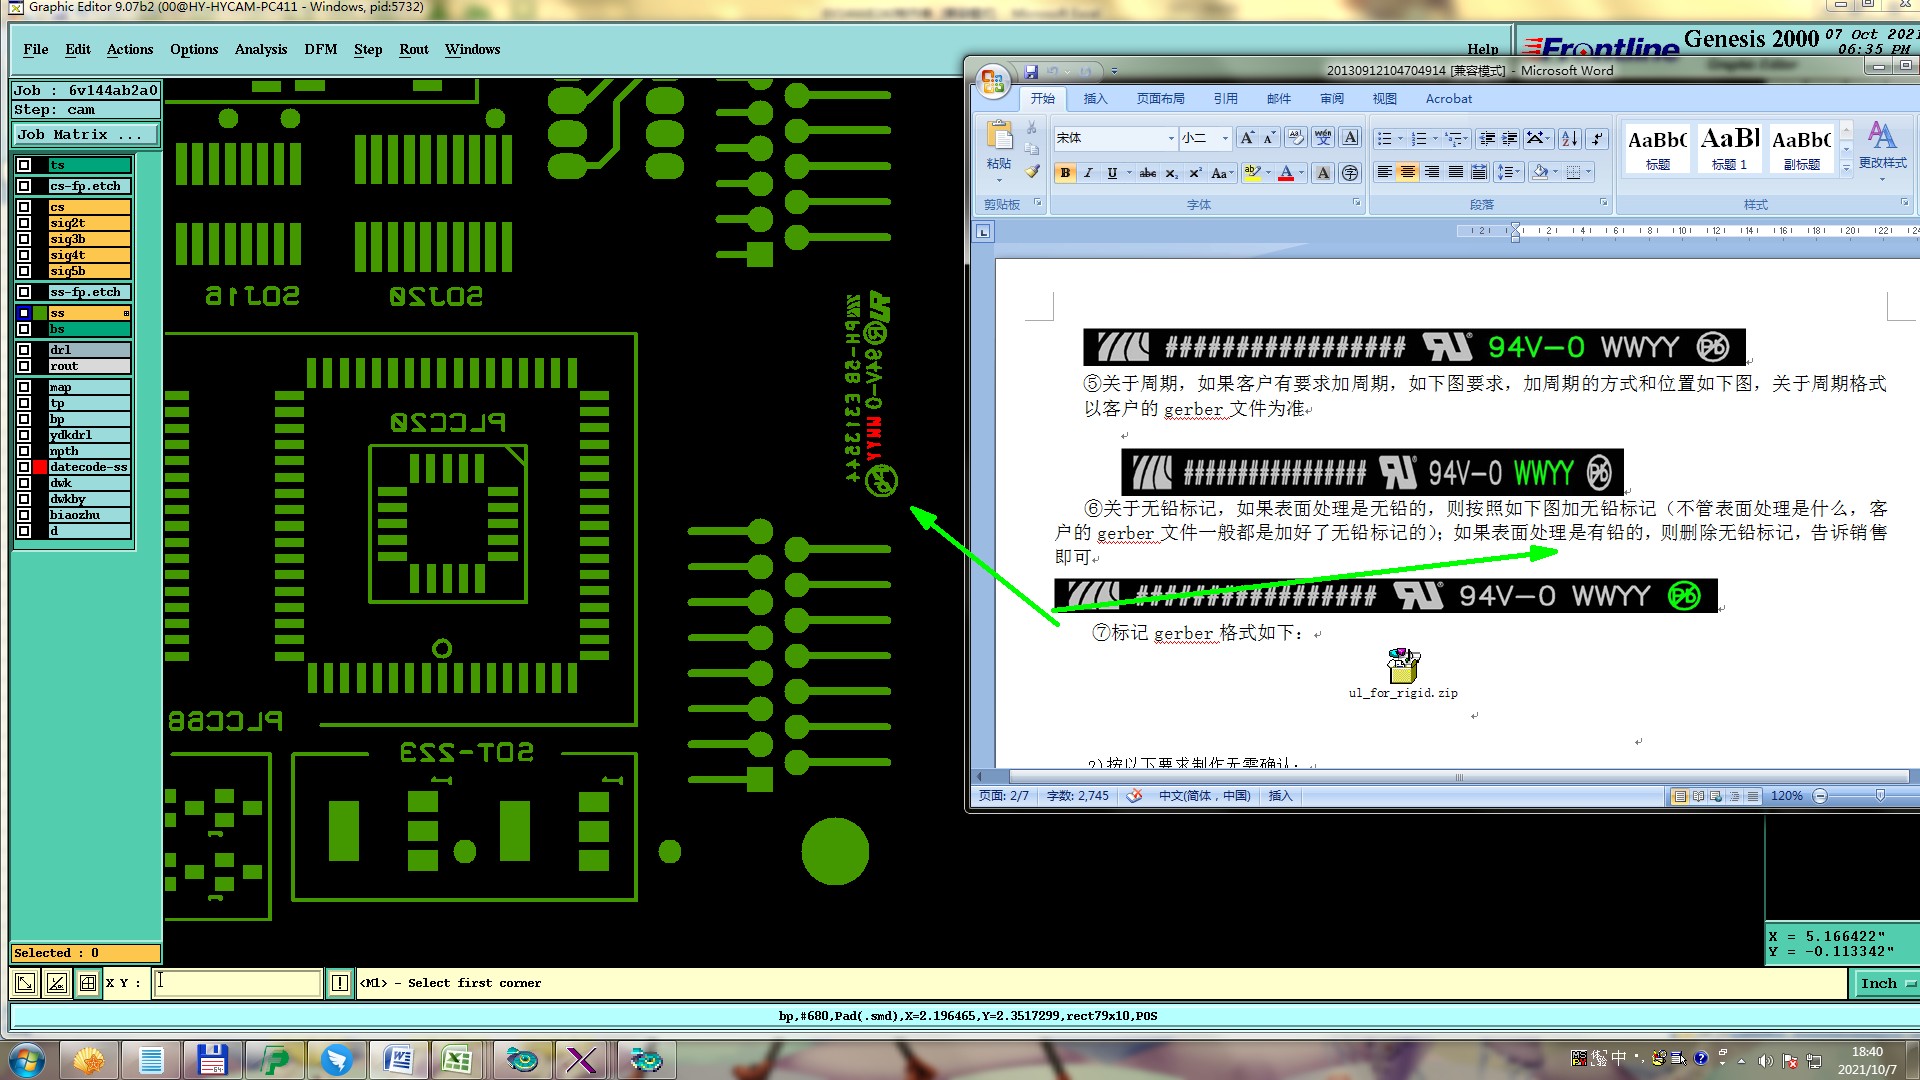The width and height of the screenshot is (1920, 1080).
Task: Click the center align paragraph icon
Action: pos(1407,173)
